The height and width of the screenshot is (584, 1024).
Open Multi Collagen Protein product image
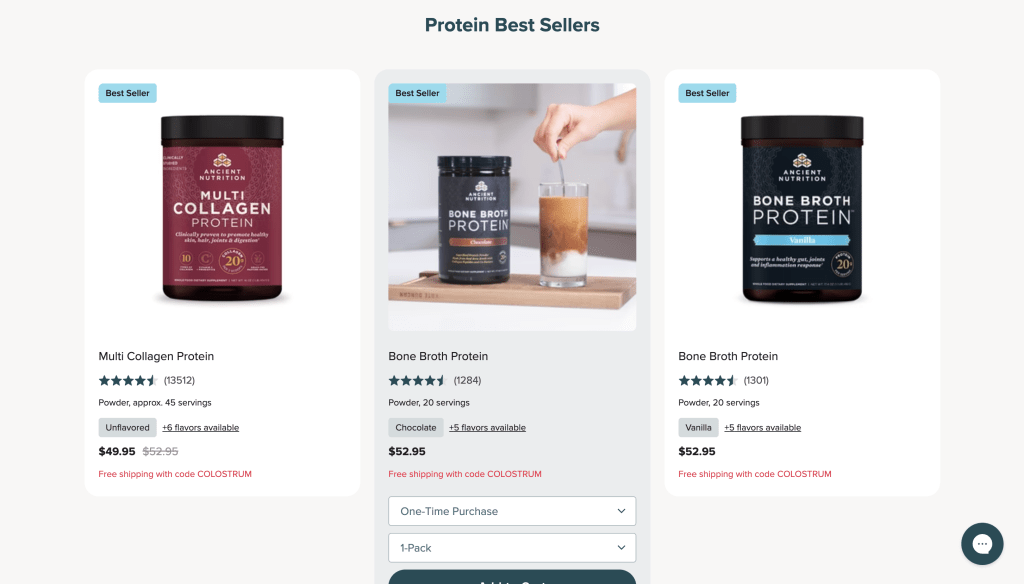[222, 208]
